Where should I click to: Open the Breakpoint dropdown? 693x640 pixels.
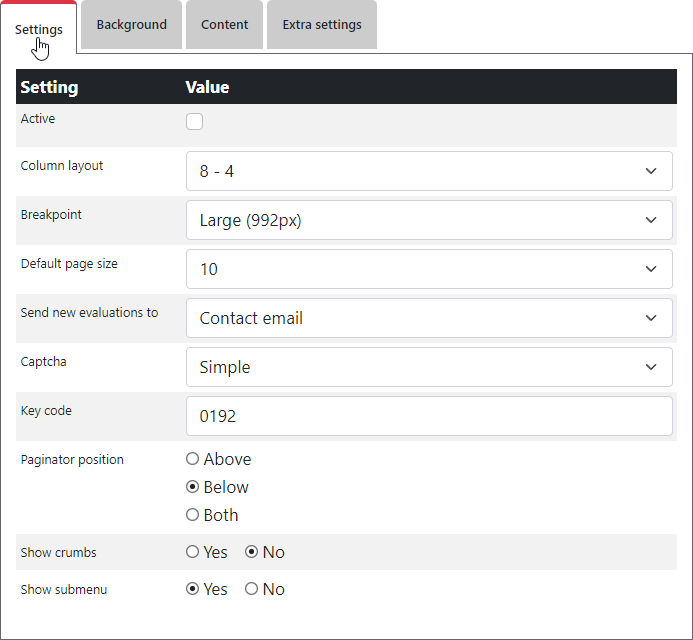click(429, 220)
